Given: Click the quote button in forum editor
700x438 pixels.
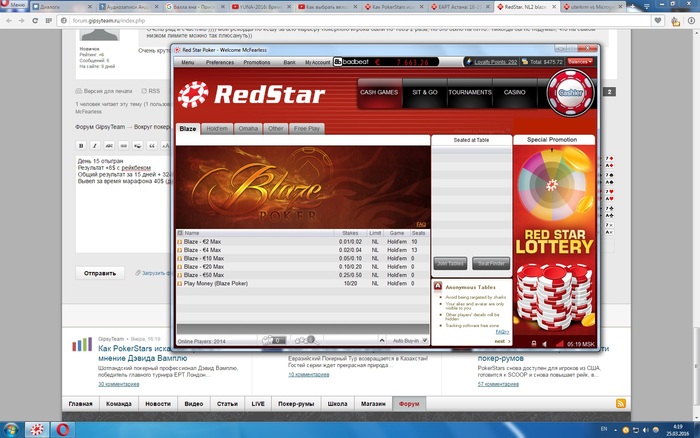Looking at the screenshot, I should (x=152, y=146).
